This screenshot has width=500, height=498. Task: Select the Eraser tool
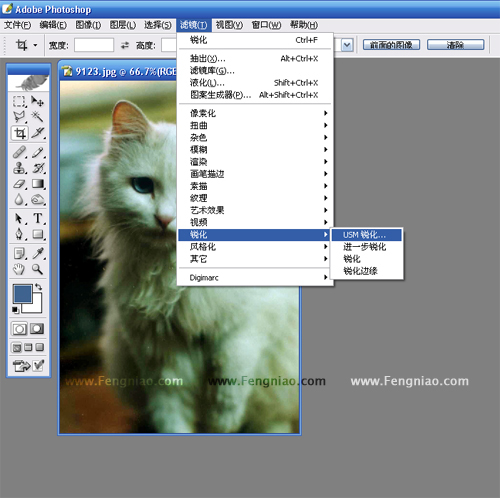pyautogui.click(x=19, y=184)
